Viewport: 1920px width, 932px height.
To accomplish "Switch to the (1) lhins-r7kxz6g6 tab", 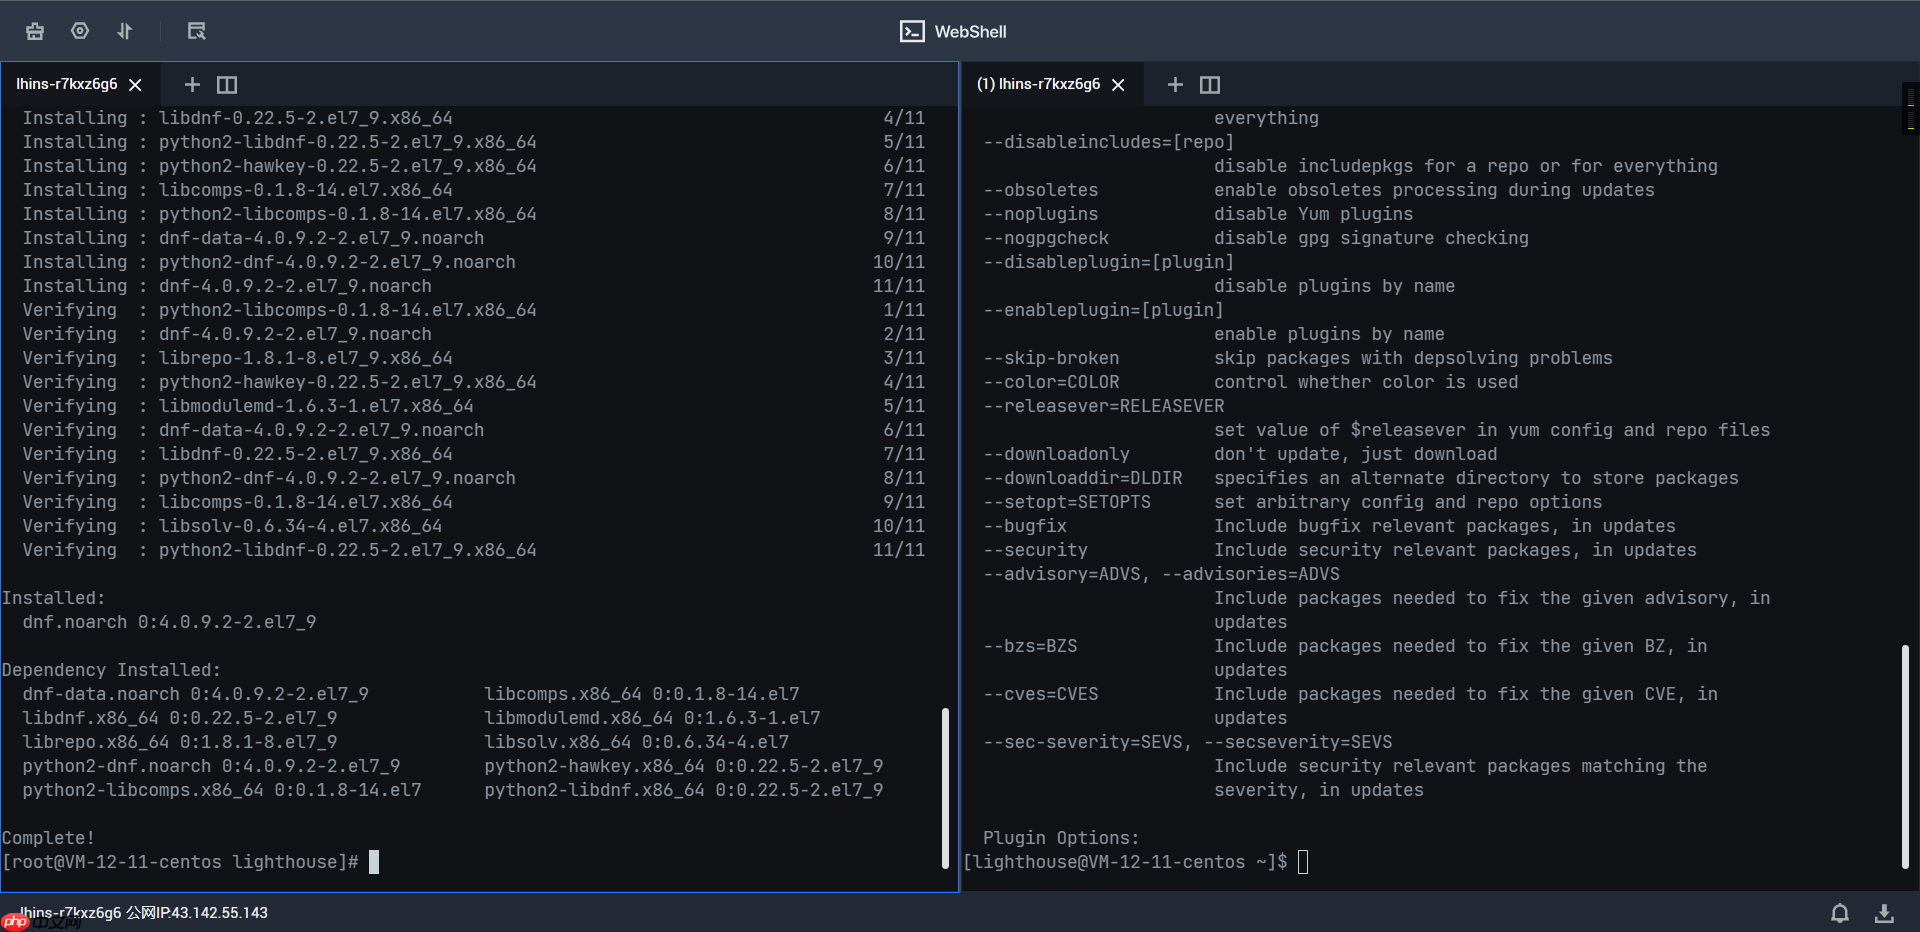I will (x=1038, y=84).
